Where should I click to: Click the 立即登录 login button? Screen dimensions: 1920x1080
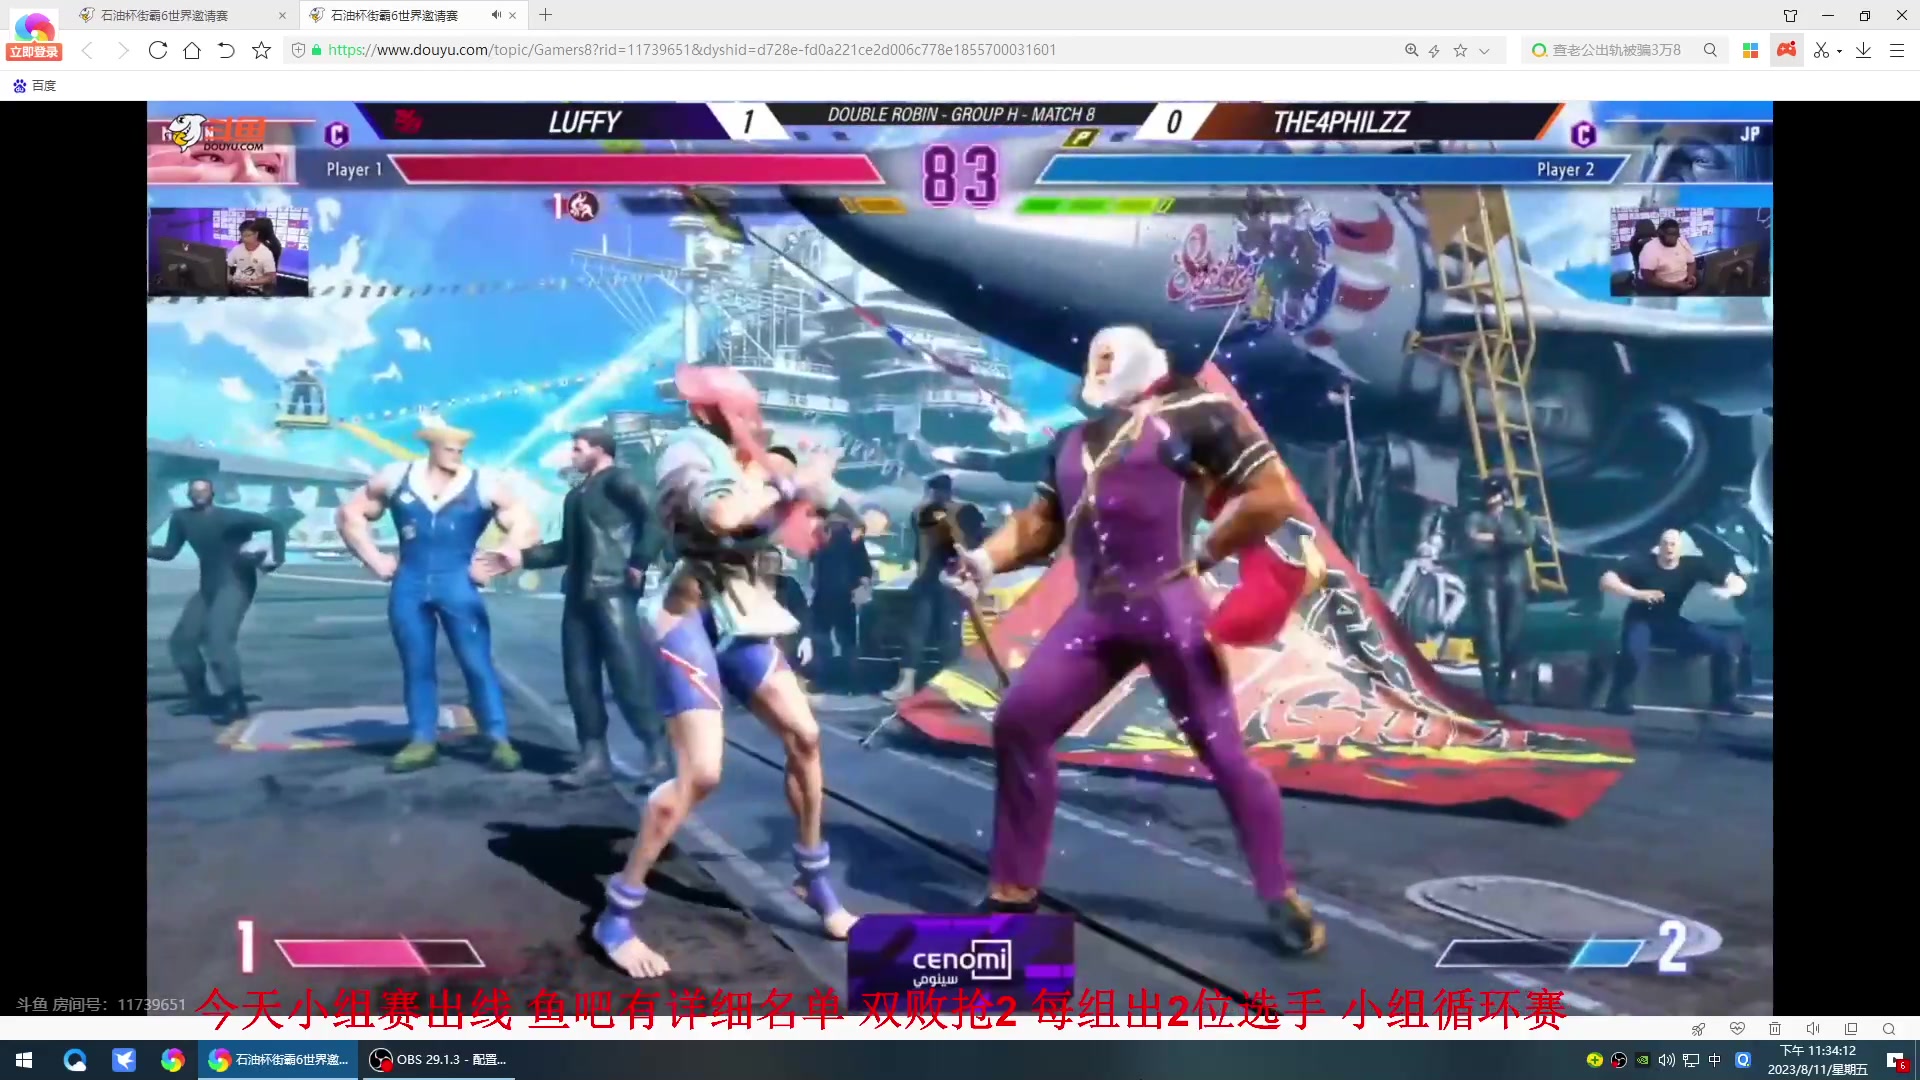[x=34, y=52]
